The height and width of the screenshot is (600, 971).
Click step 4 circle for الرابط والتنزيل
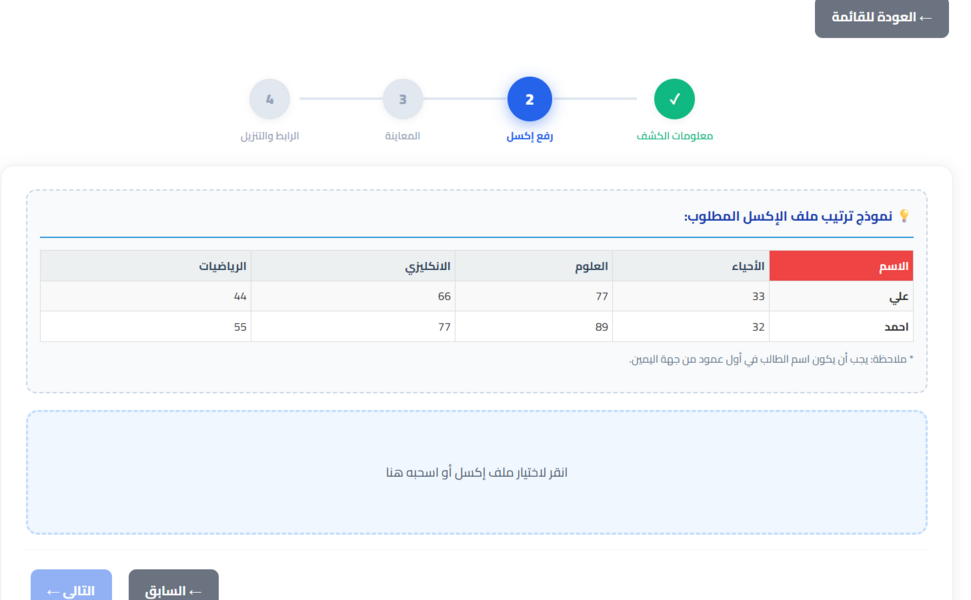tap(269, 99)
